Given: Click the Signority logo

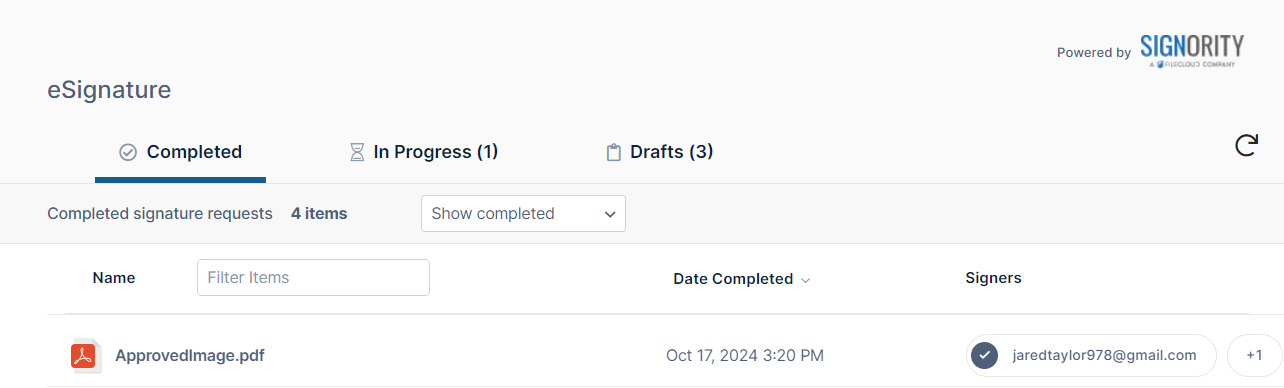Looking at the screenshot, I should pos(1191,51).
